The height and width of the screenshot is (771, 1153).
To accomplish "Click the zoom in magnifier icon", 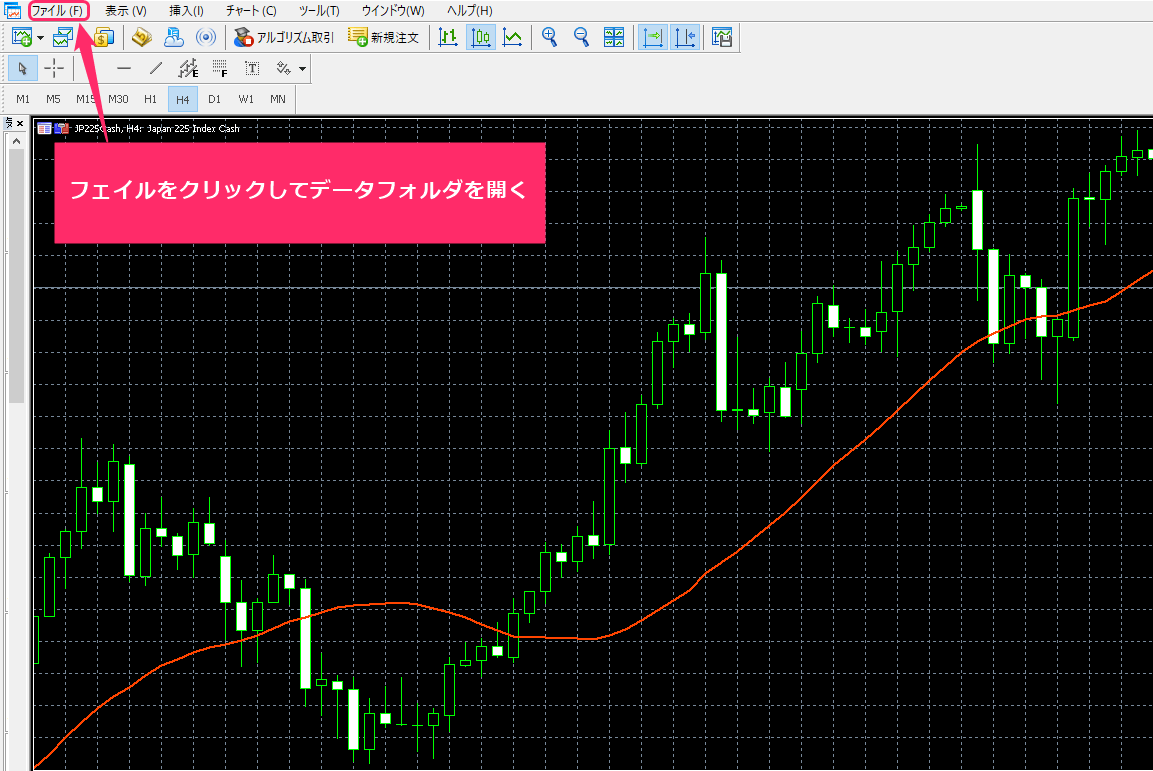I will pos(549,38).
